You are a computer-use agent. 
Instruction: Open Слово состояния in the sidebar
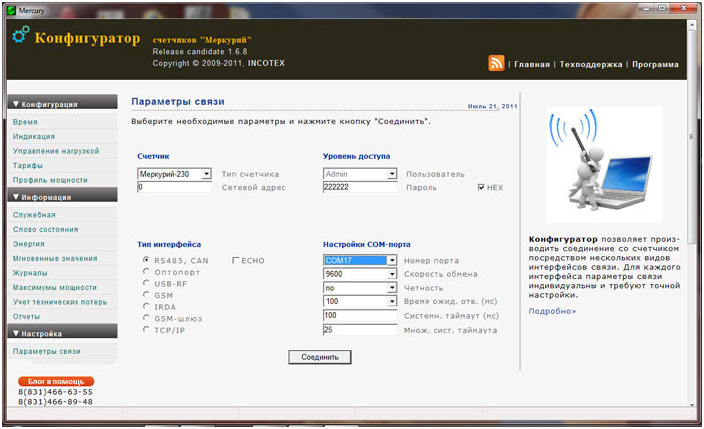click(x=45, y=229)
